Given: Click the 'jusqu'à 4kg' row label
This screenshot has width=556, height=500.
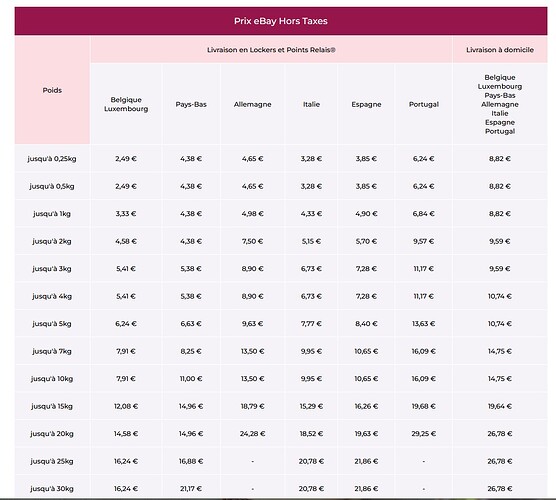Looking at the screenshot, I should (x=52, y=296).
